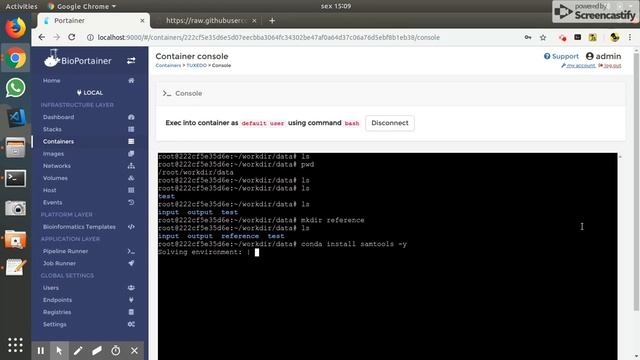
Task: Reload the current page
Action: point(72,37)
